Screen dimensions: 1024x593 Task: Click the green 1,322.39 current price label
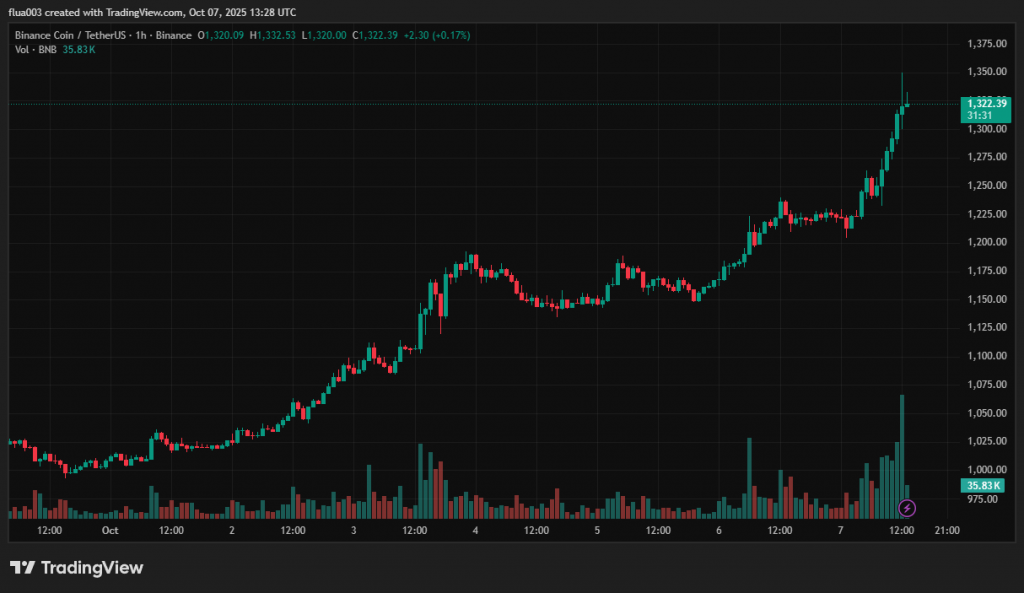[x=987, y=103]
